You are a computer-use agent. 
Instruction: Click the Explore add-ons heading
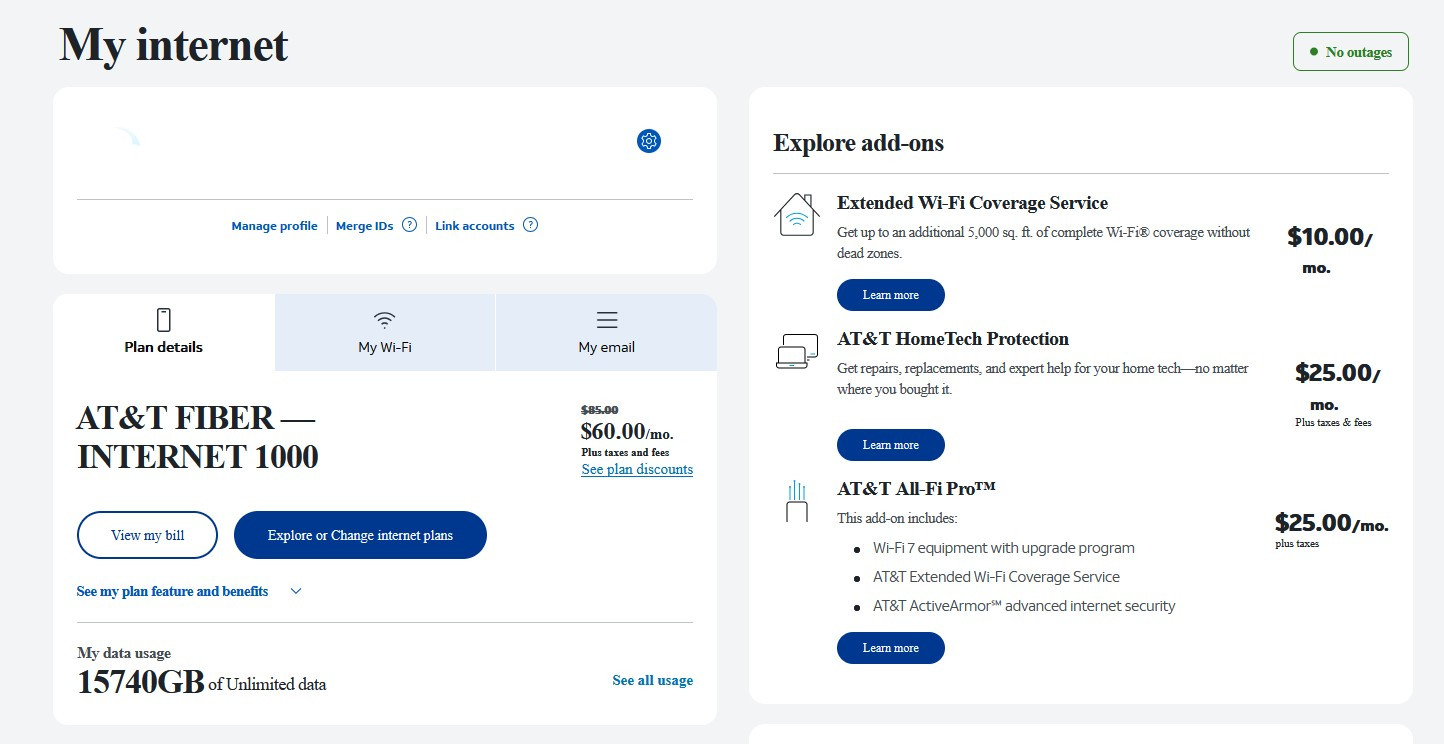click(x=859, y=143)
